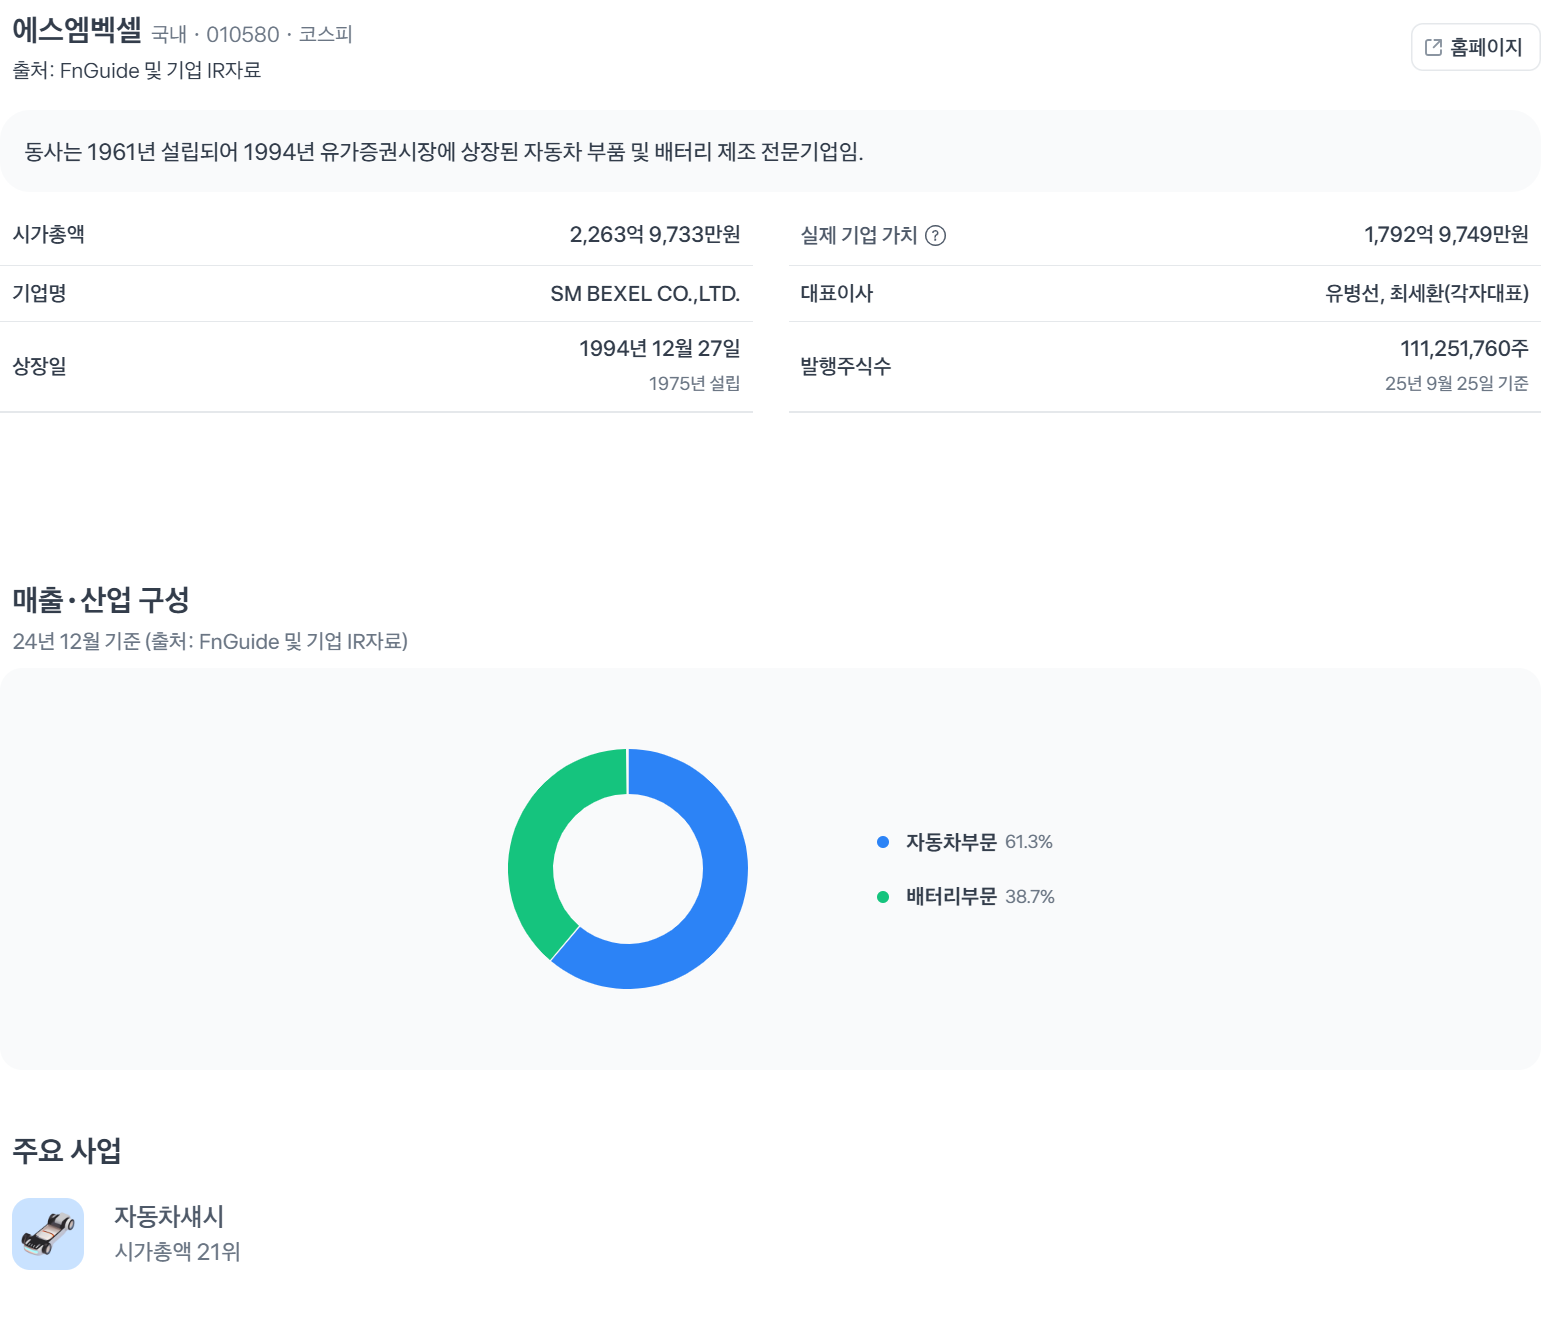Click the 주요 사업 section heading
This screenshot has width=1562, height=1323.
click(67, 1151)
